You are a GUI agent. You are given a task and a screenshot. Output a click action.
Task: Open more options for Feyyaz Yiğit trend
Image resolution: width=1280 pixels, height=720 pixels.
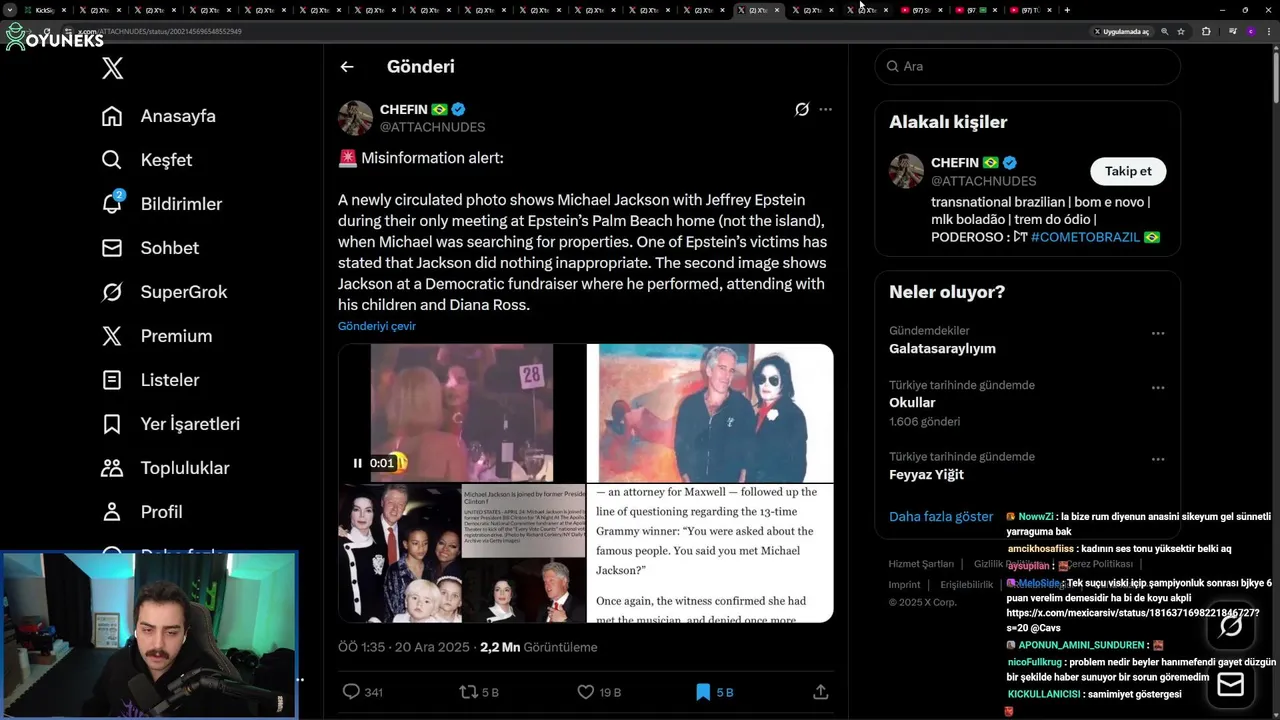click(x=1158, y=460)
